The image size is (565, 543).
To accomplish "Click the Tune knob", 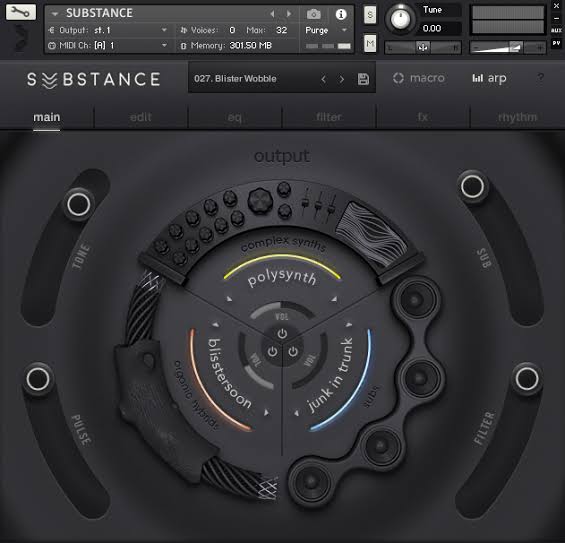I will click(400, 19).
